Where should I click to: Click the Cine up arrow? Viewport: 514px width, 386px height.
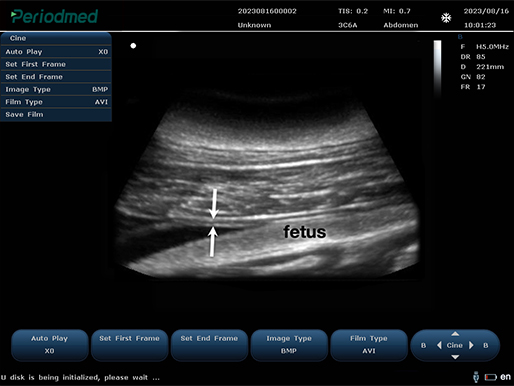[455, 334]
